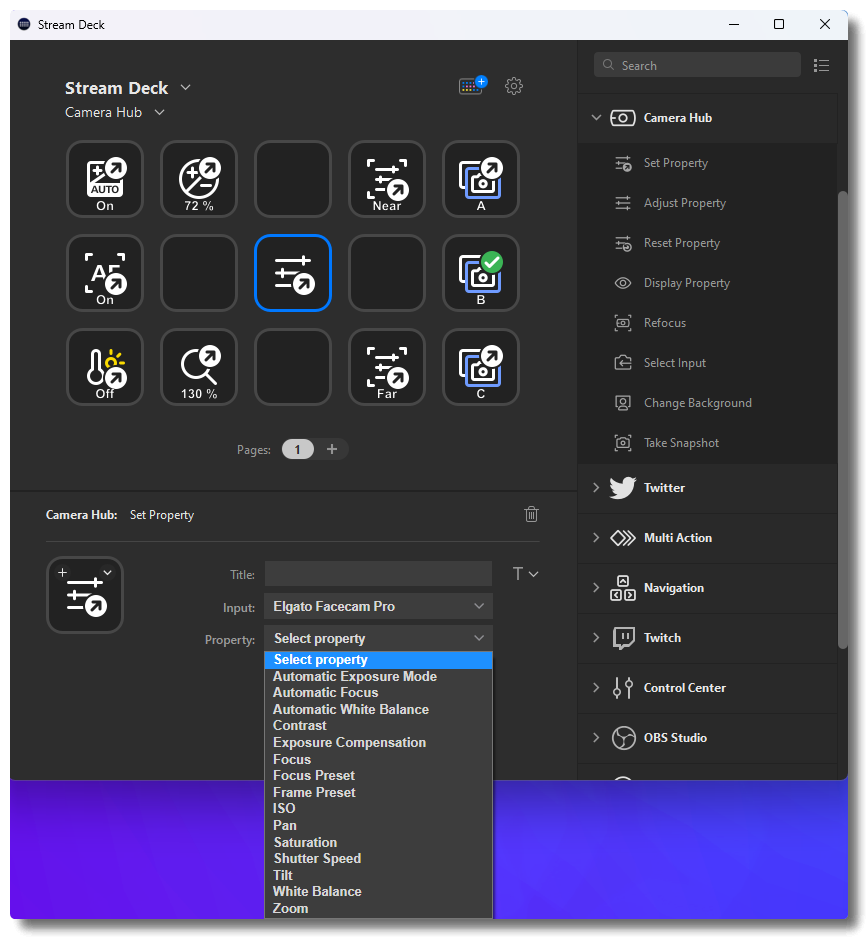This screenshot has height=939, width=868.
Task: Click the Title text field
Action: [x=378, y=574]
